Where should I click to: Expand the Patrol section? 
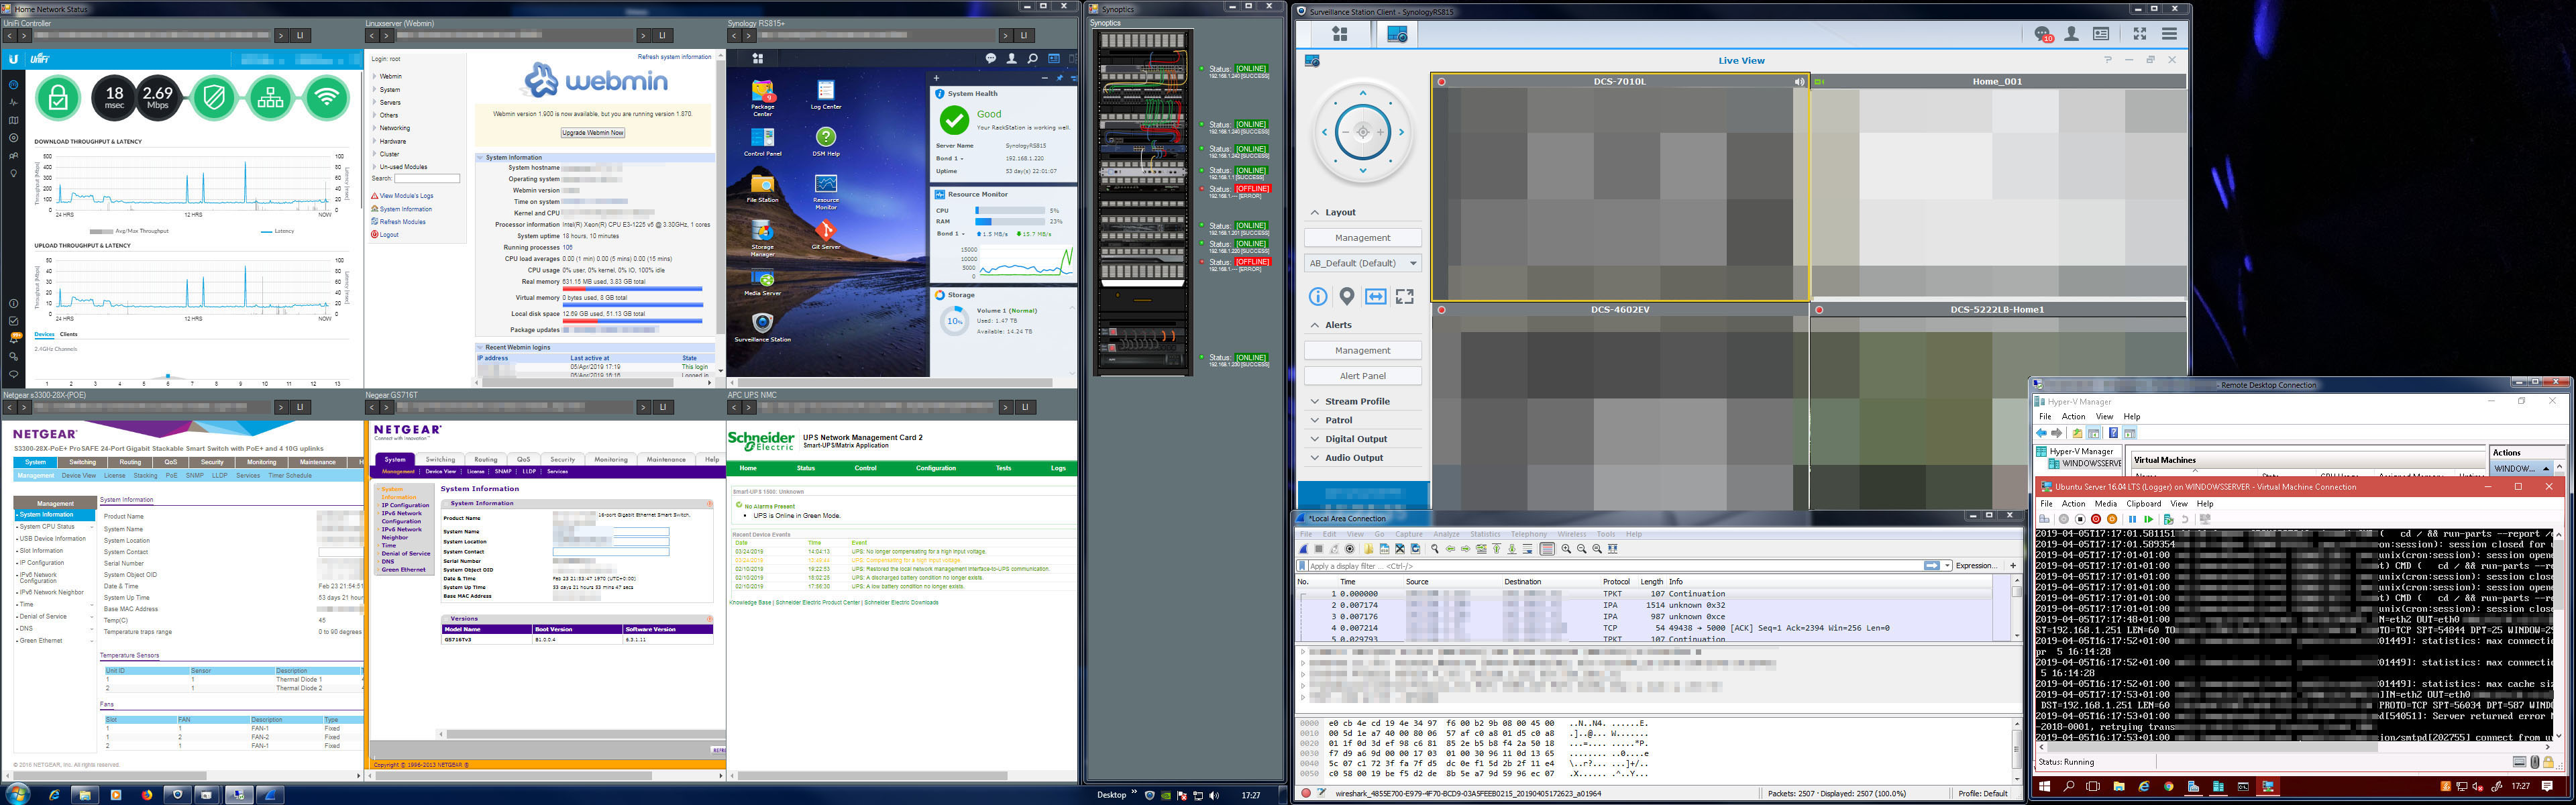1338,420
